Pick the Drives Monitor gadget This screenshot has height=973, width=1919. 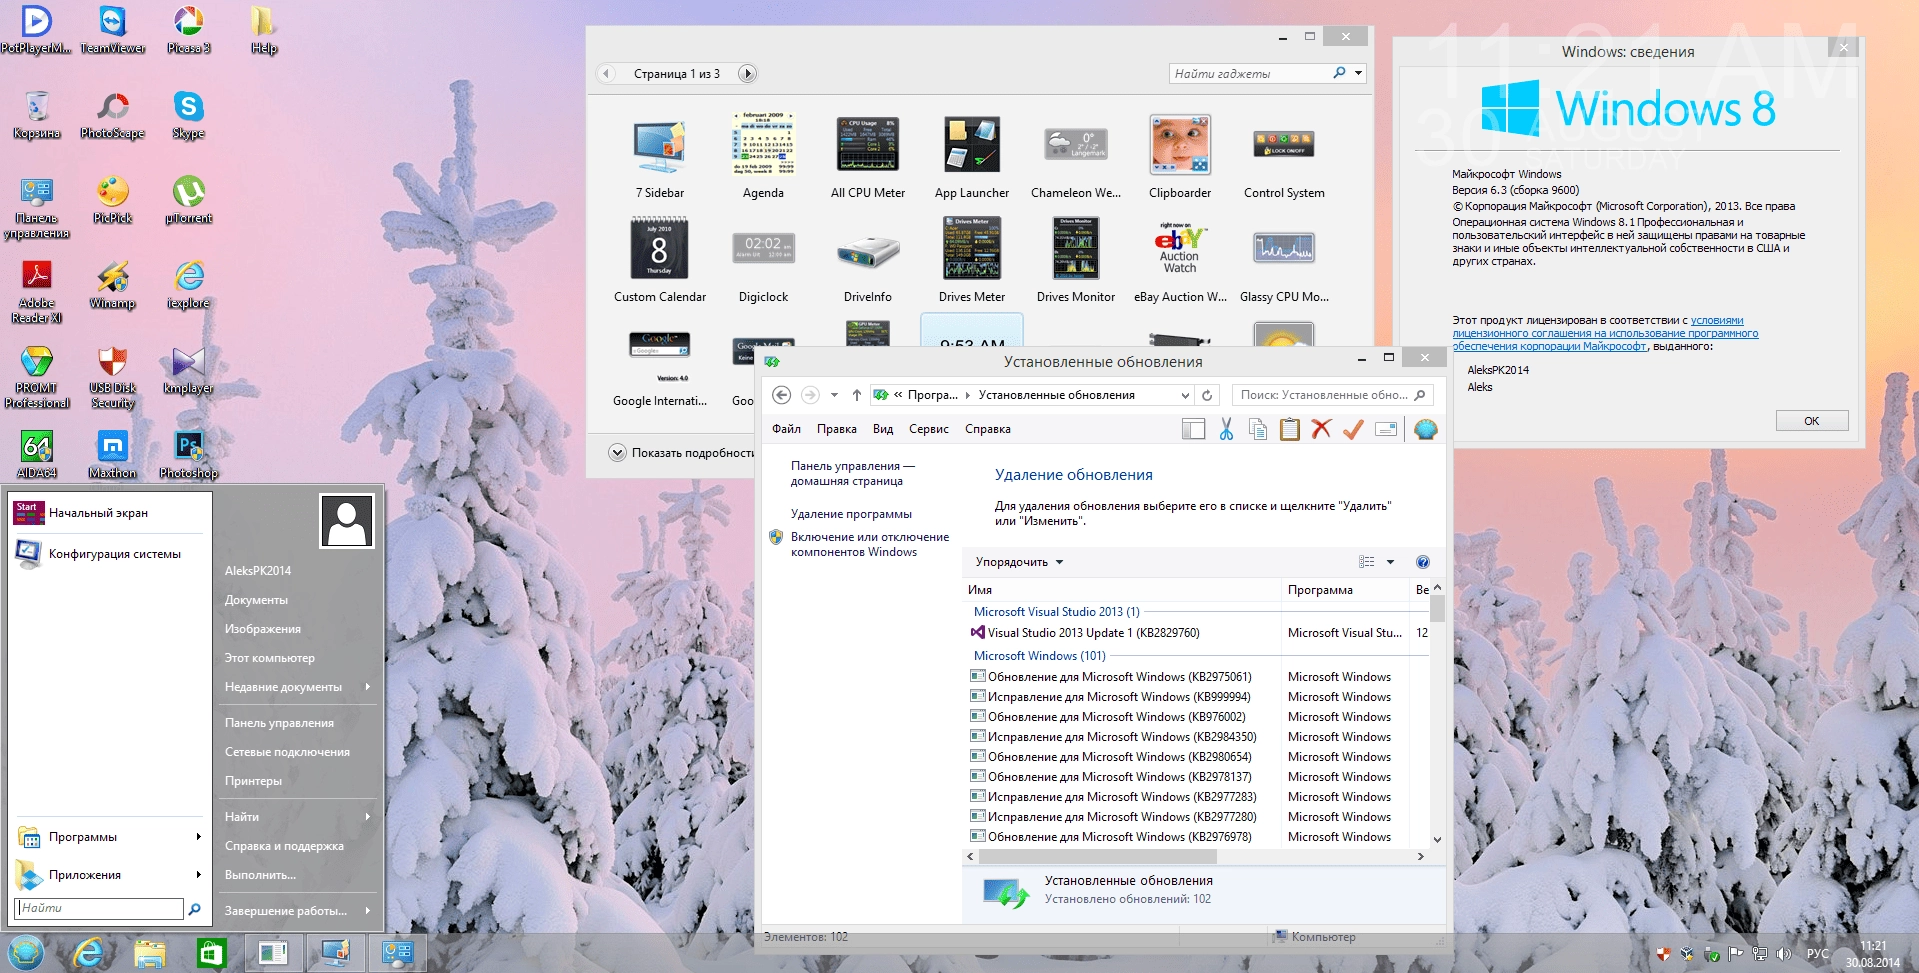[1075, 261]
